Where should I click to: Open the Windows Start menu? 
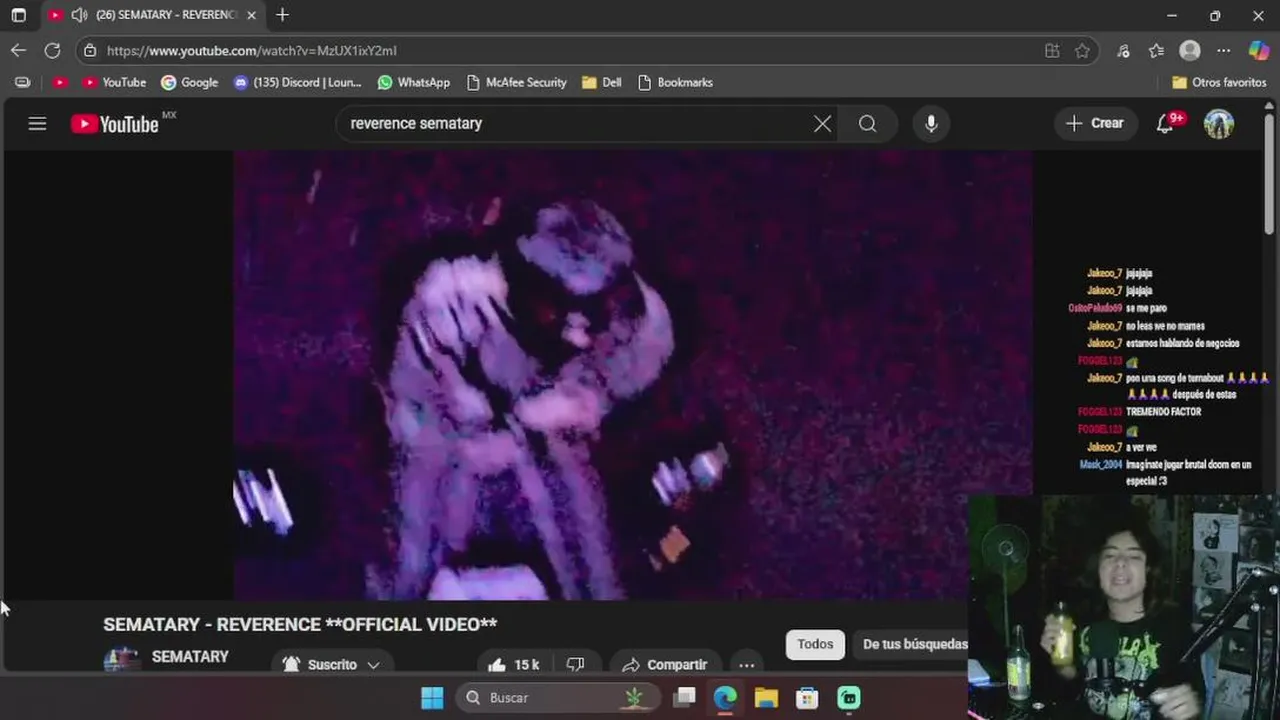(432, 698)
